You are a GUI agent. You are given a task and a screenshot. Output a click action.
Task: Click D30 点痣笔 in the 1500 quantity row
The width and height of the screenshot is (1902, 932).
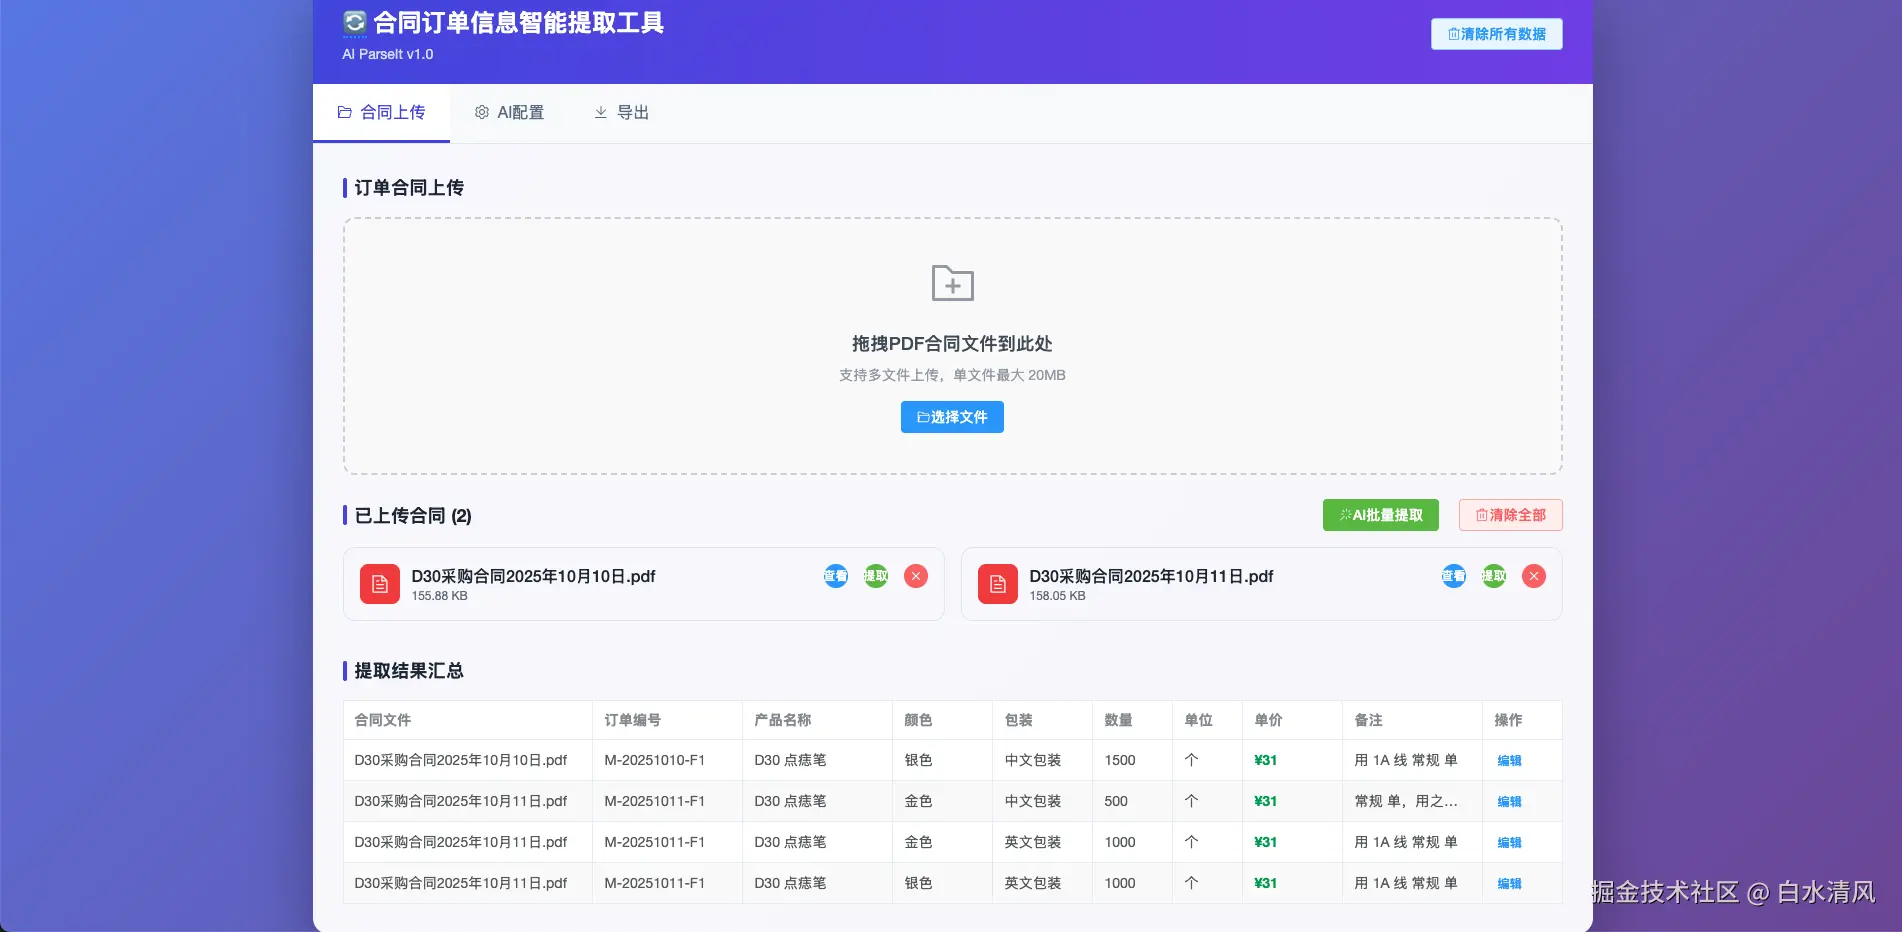(x=790, y=761)
